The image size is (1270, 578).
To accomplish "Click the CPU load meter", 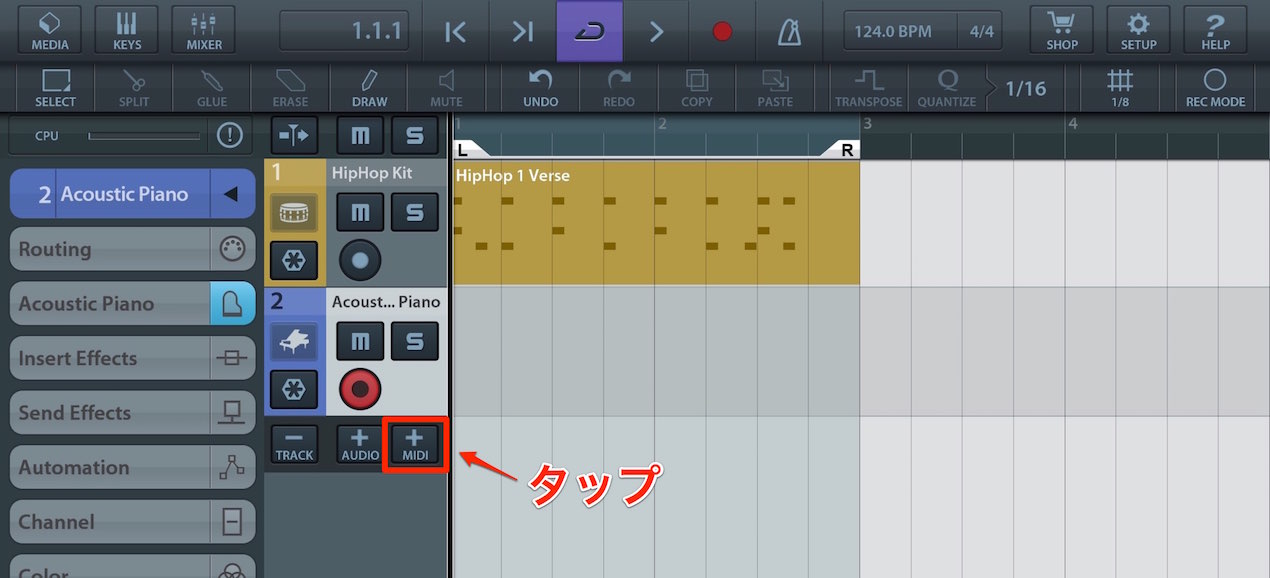I will tap(145, 136).
